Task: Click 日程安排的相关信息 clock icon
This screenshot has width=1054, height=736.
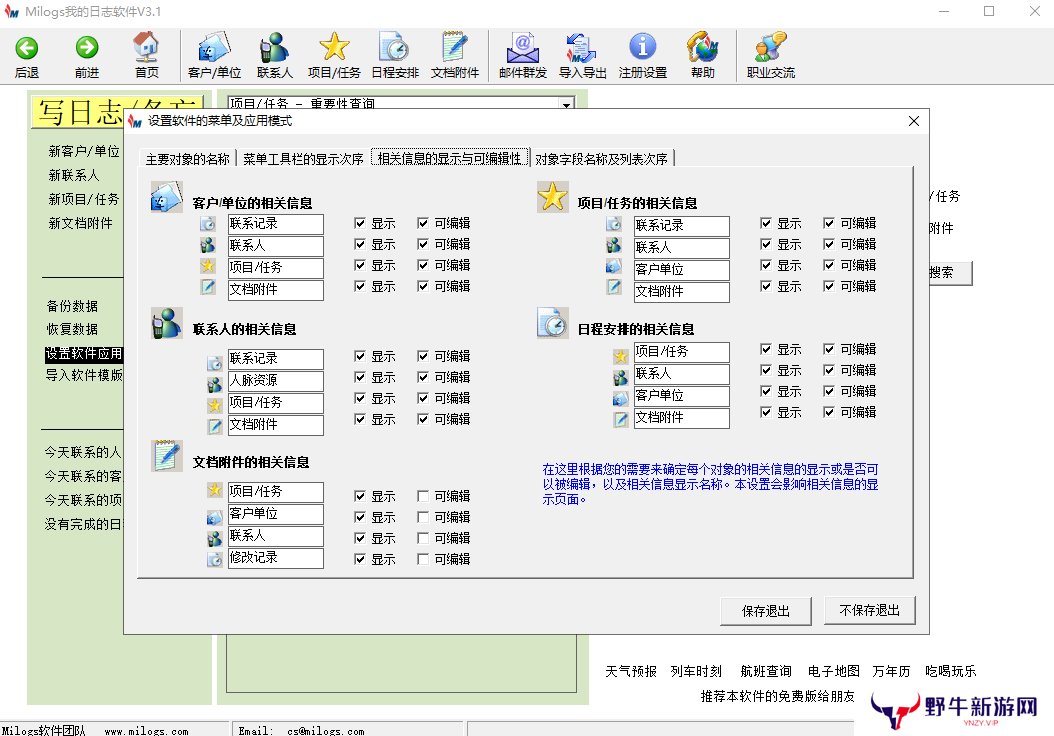Action: tap(553, 323)
